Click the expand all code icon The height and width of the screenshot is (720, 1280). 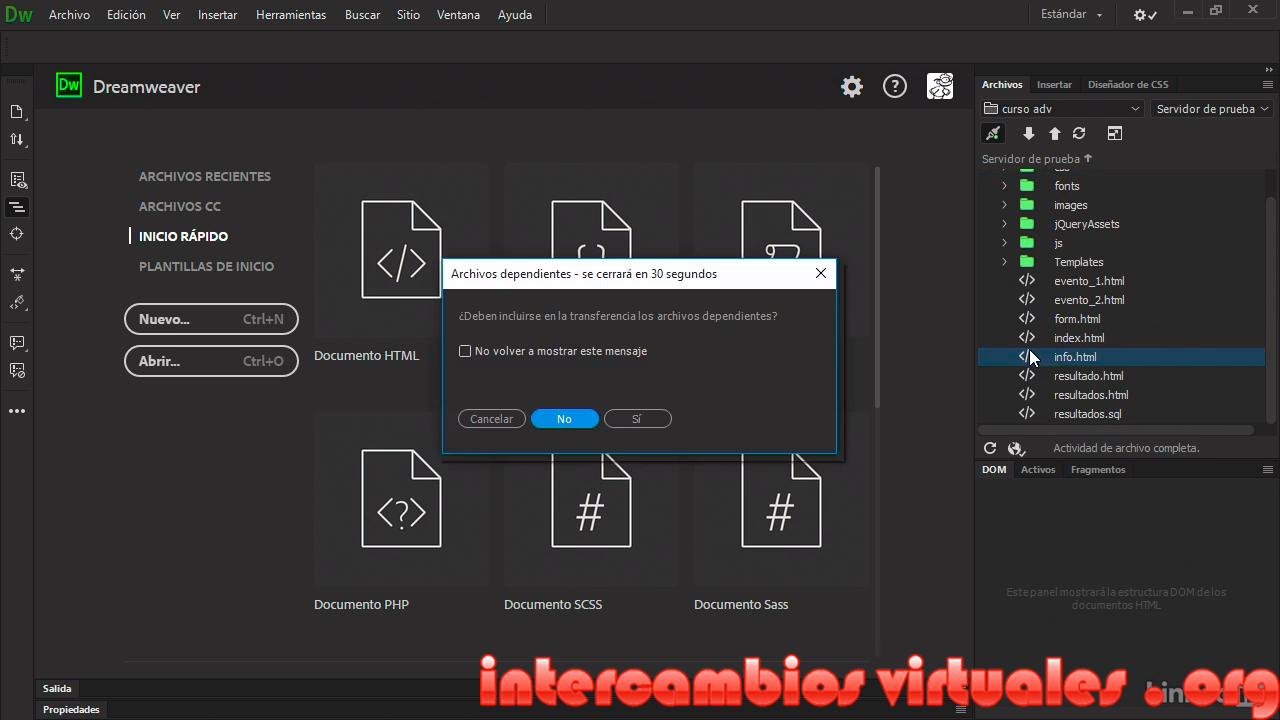[x=17, y=273]
